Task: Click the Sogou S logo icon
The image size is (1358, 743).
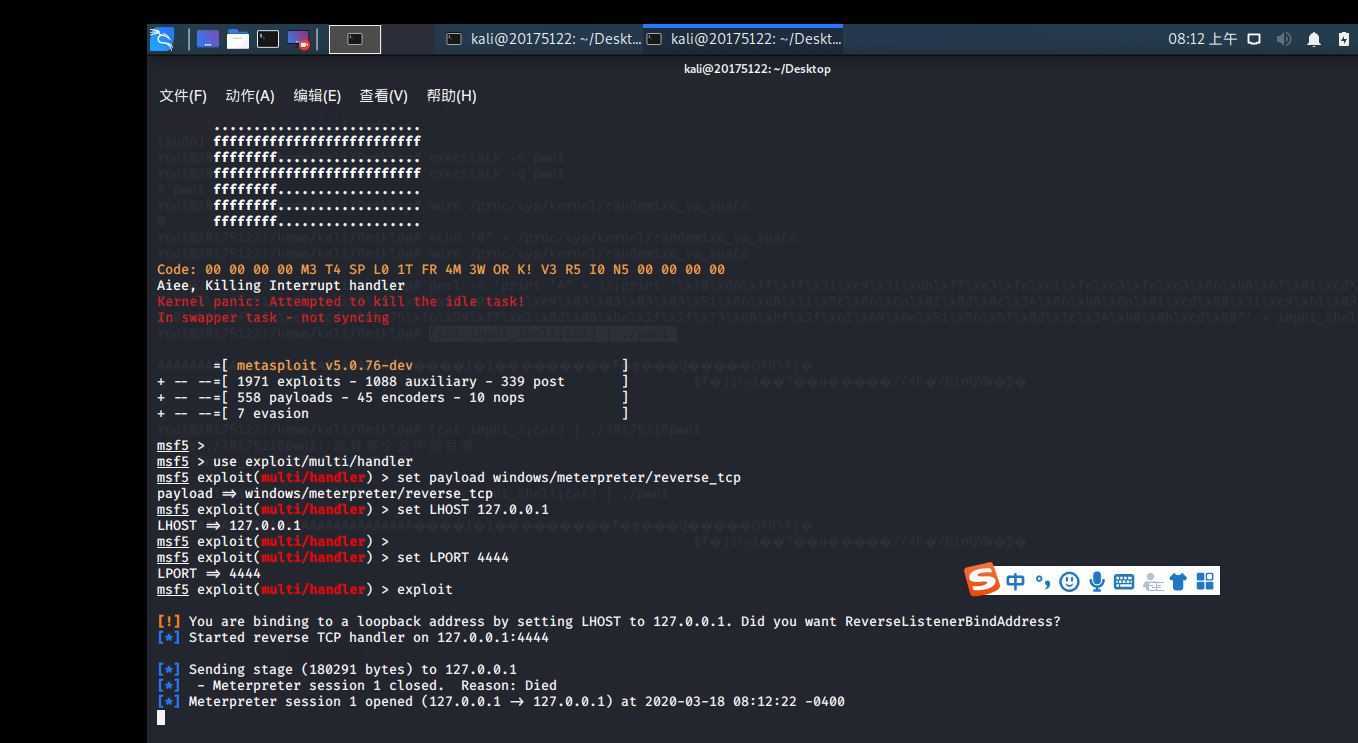Action: point(982,579)
